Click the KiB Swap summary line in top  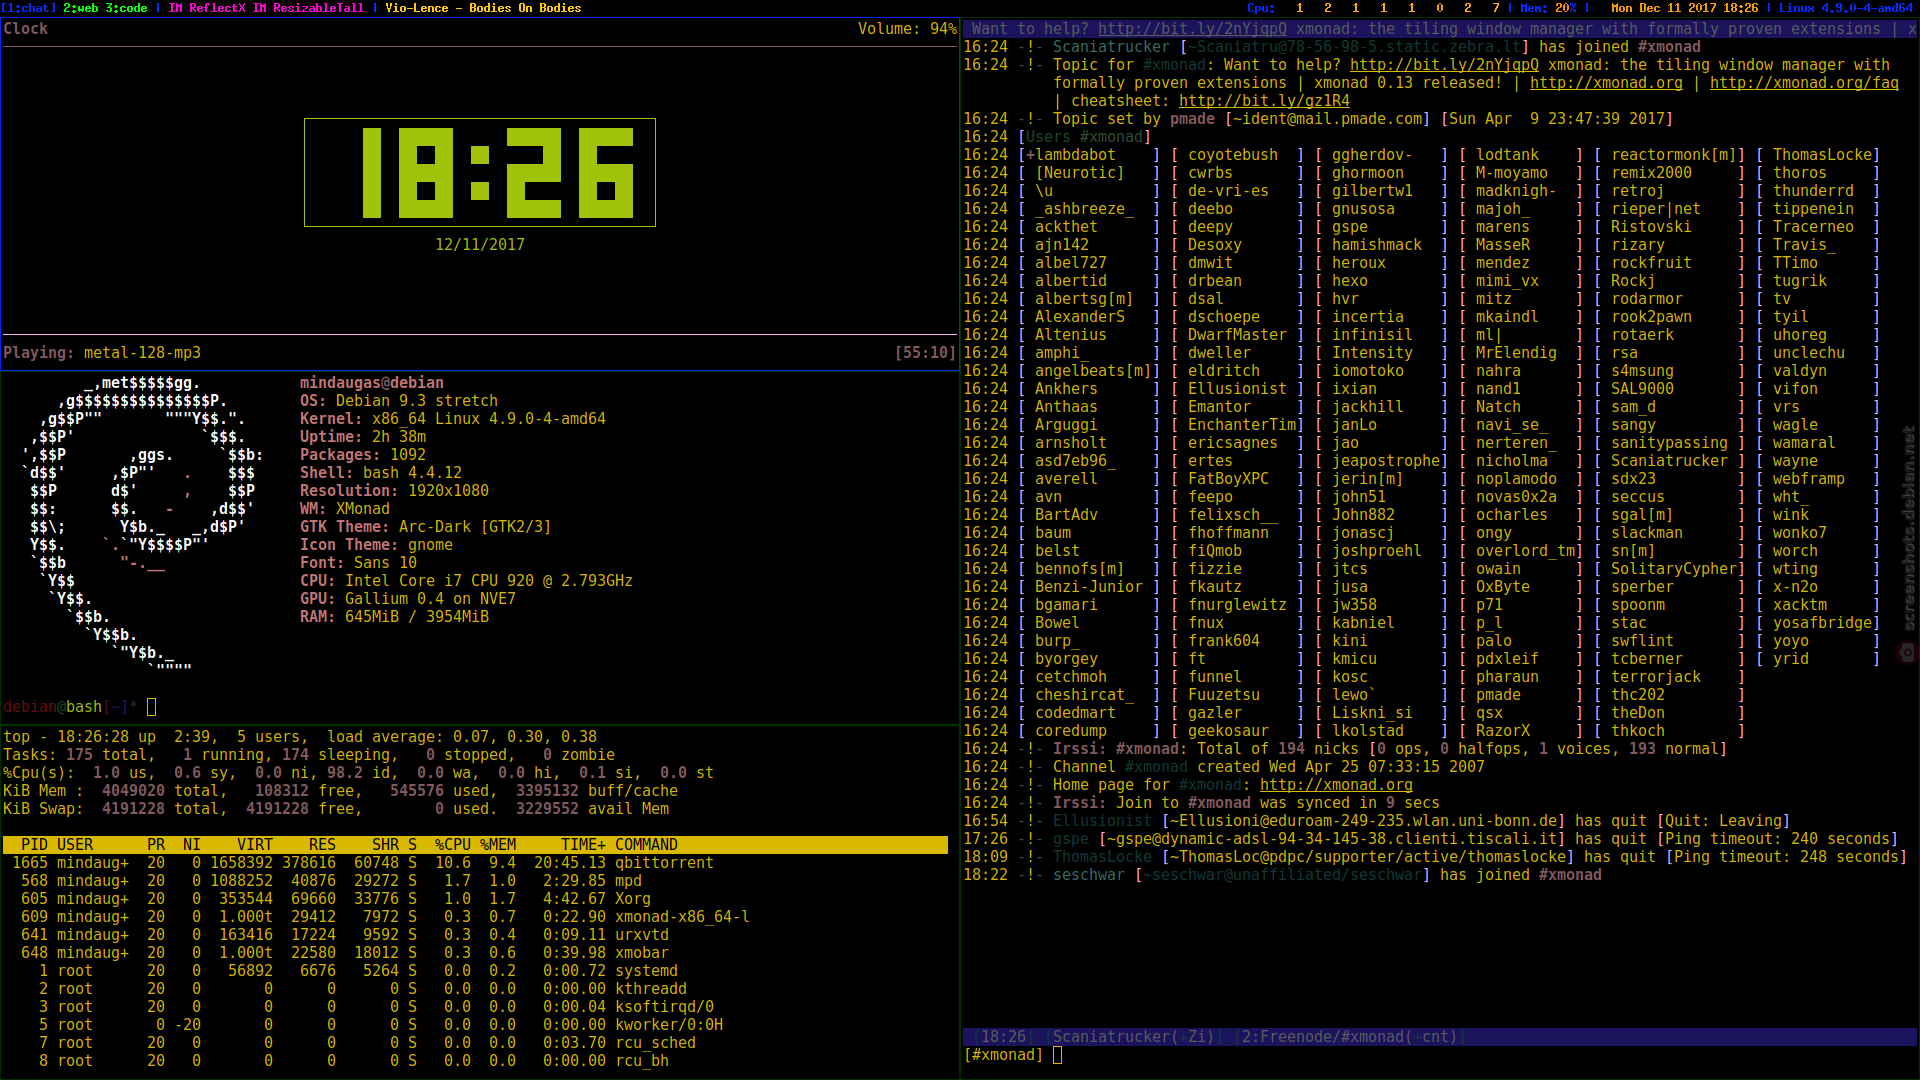[x=336, y=809]
